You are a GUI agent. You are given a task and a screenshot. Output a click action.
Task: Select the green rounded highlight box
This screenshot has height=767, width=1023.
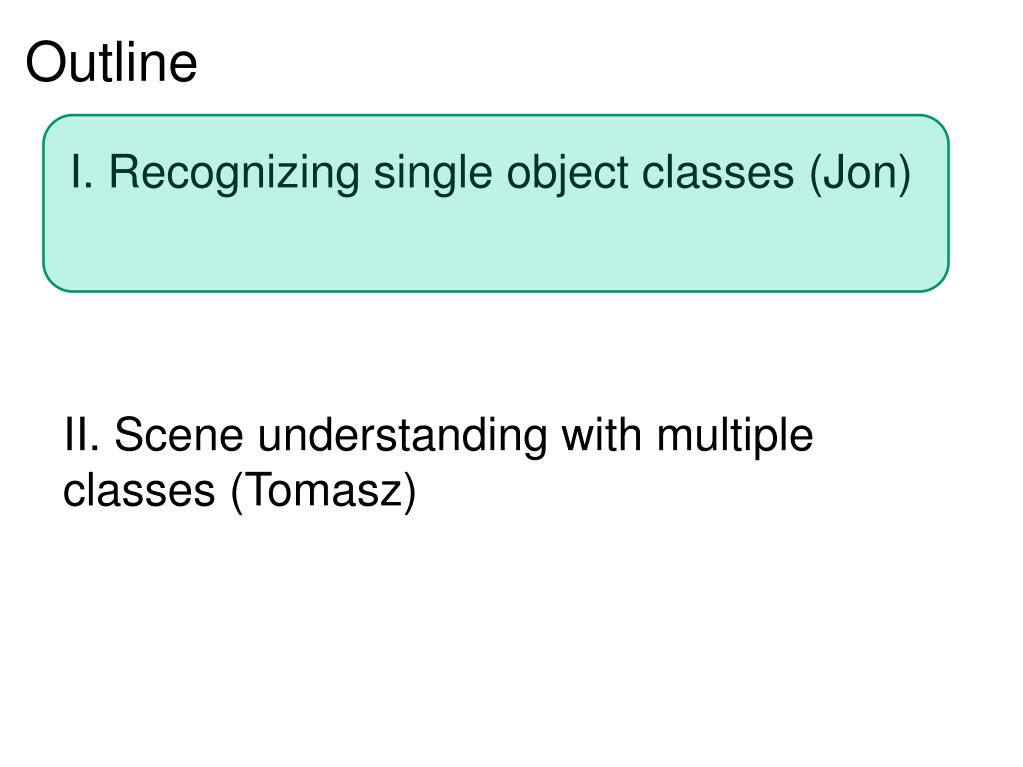tap(496, 203)
